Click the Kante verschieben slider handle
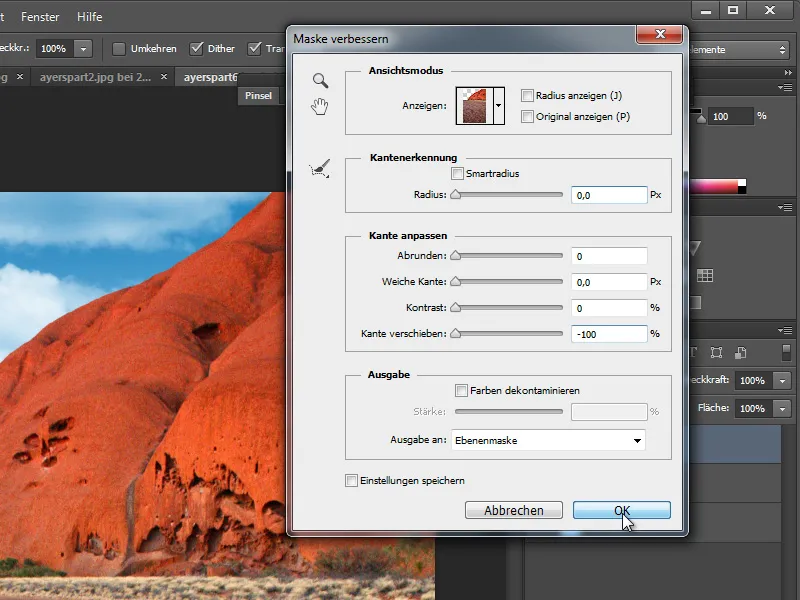 pos(456,333)
